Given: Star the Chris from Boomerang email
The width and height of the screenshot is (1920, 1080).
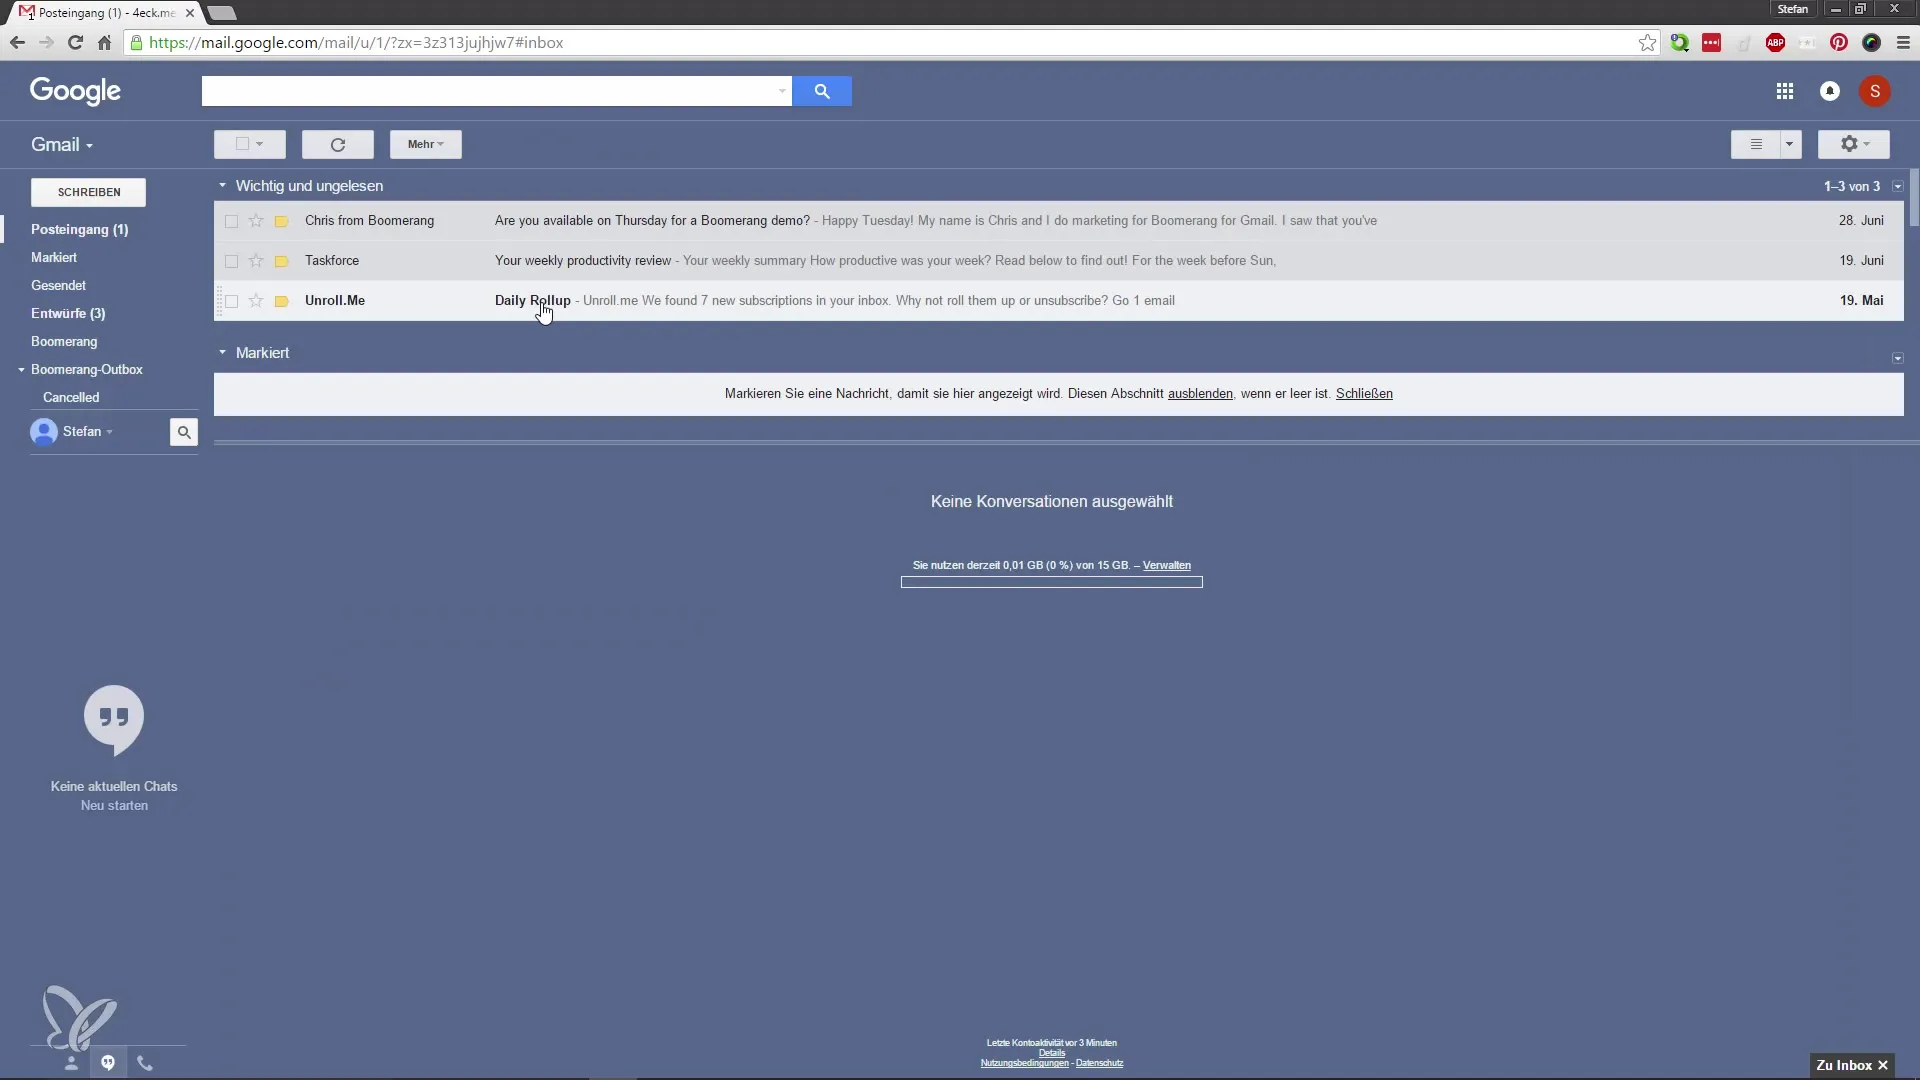Looking at the screenshot, I should pyautogui.click(x=256, y=221).
